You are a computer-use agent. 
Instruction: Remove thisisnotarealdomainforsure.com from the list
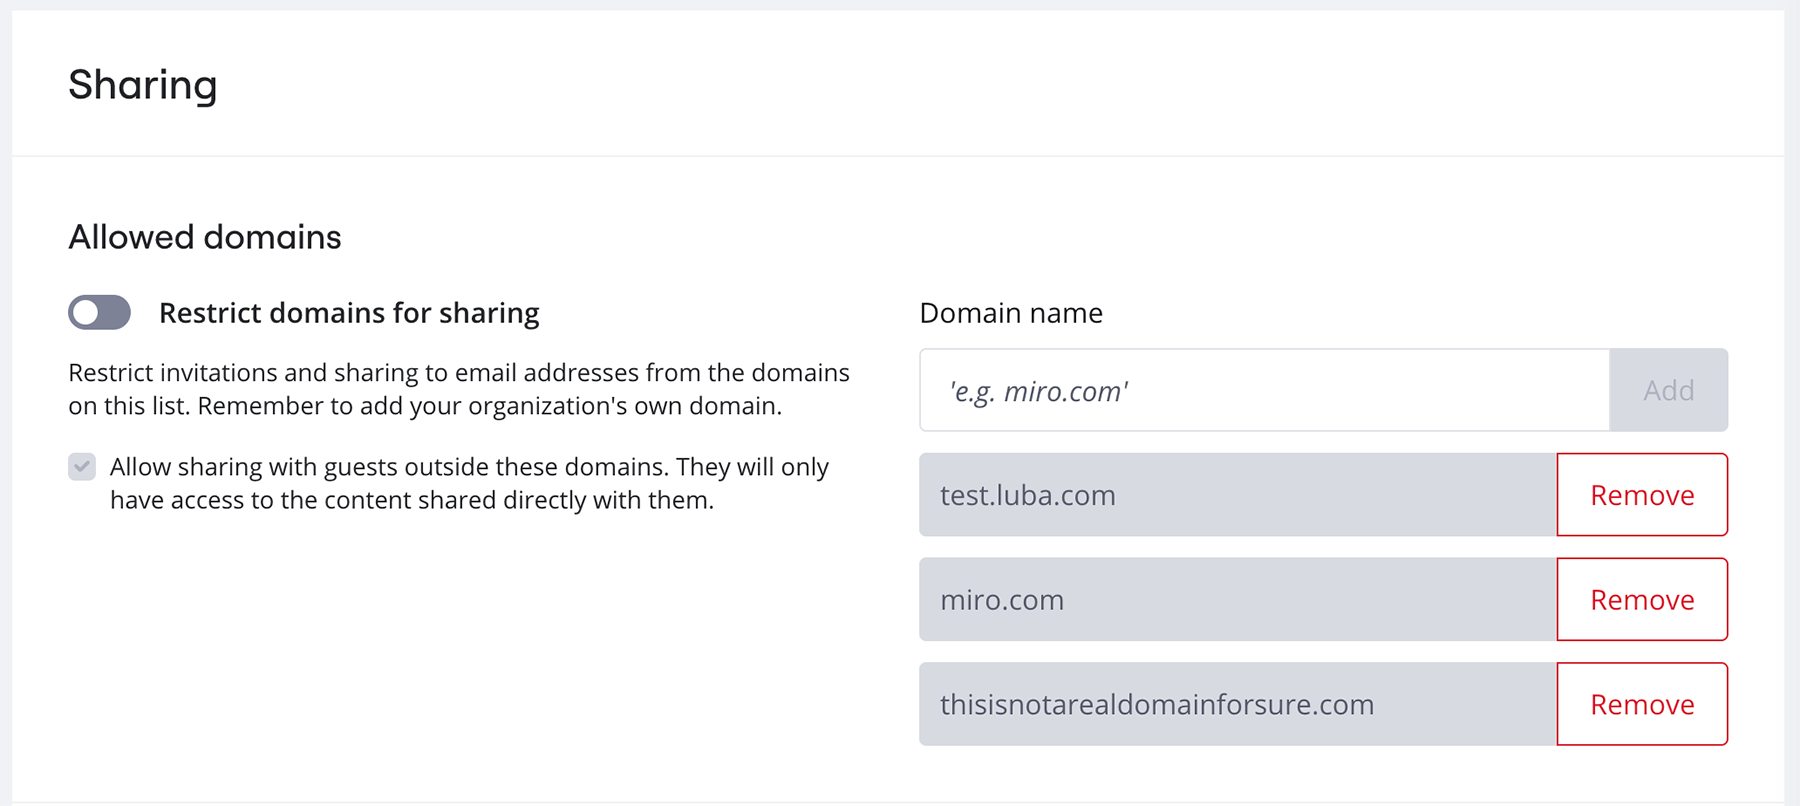click(1641, 704)
